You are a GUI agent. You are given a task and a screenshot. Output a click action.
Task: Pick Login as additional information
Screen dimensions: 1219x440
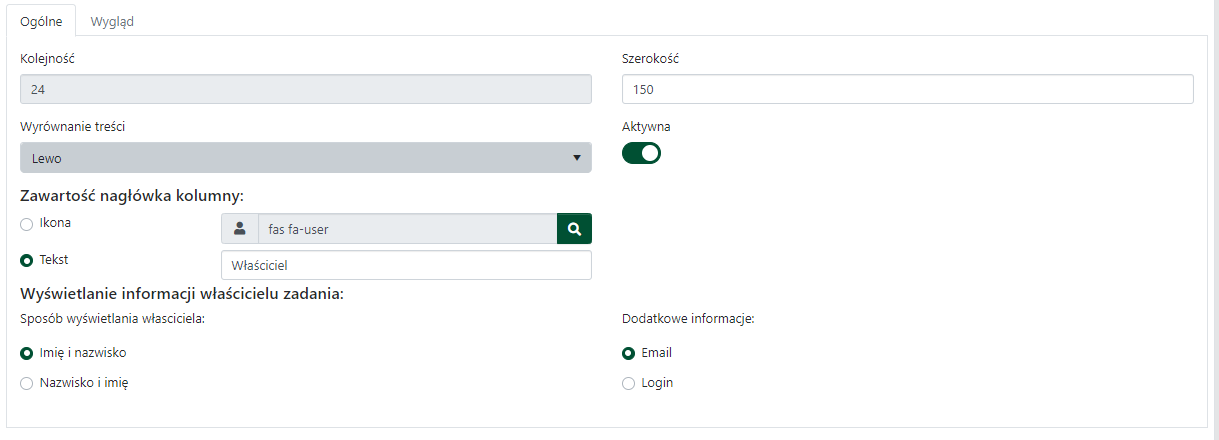(x=629, y=383)
